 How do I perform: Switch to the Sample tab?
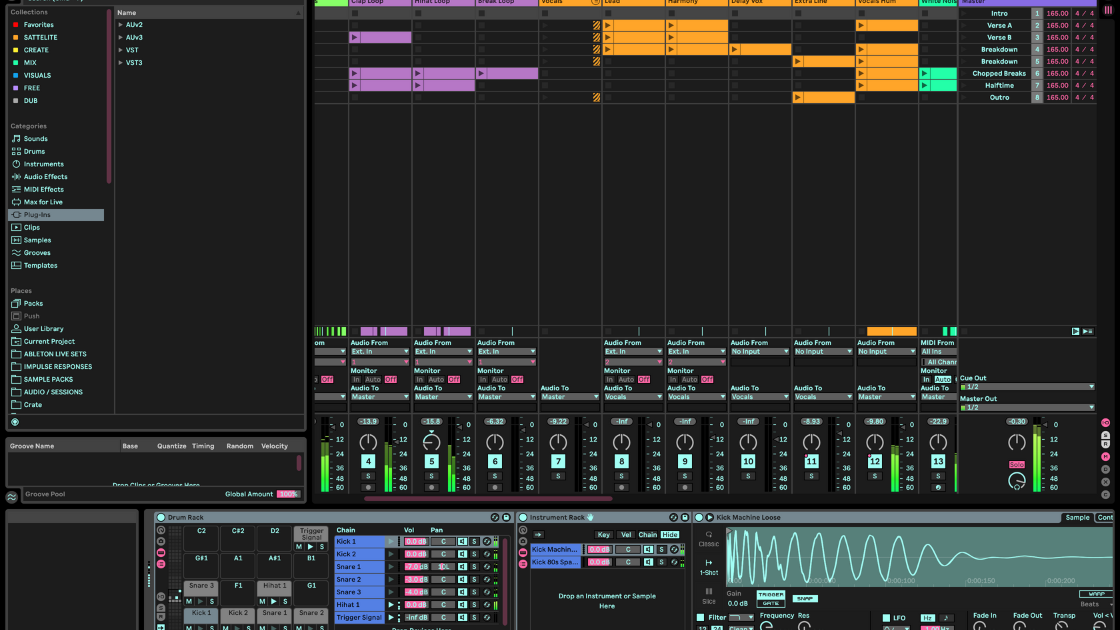pyautogui.click(x=1077, y=517)
